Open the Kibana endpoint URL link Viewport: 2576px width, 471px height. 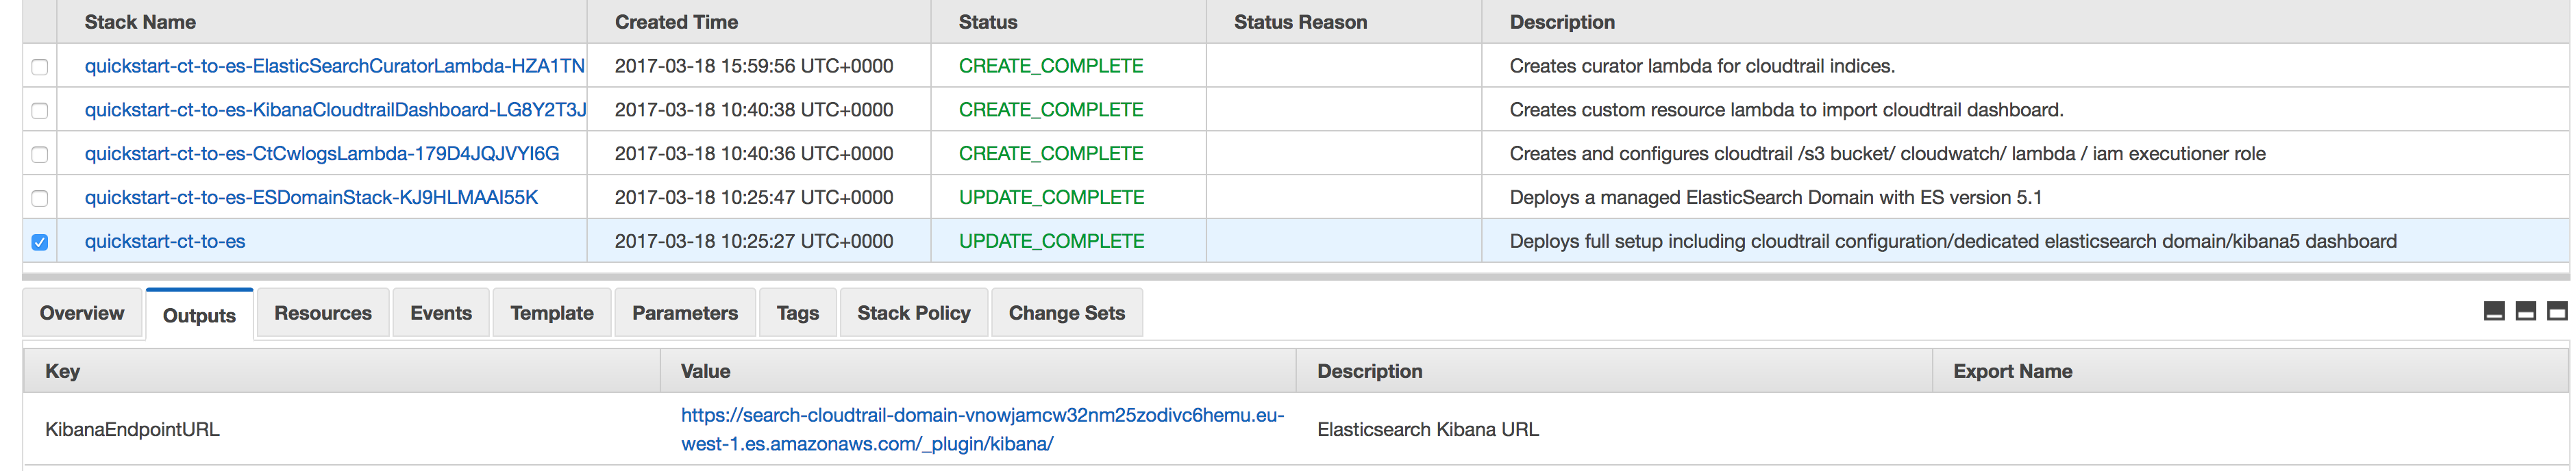click(x=982, y=429)
